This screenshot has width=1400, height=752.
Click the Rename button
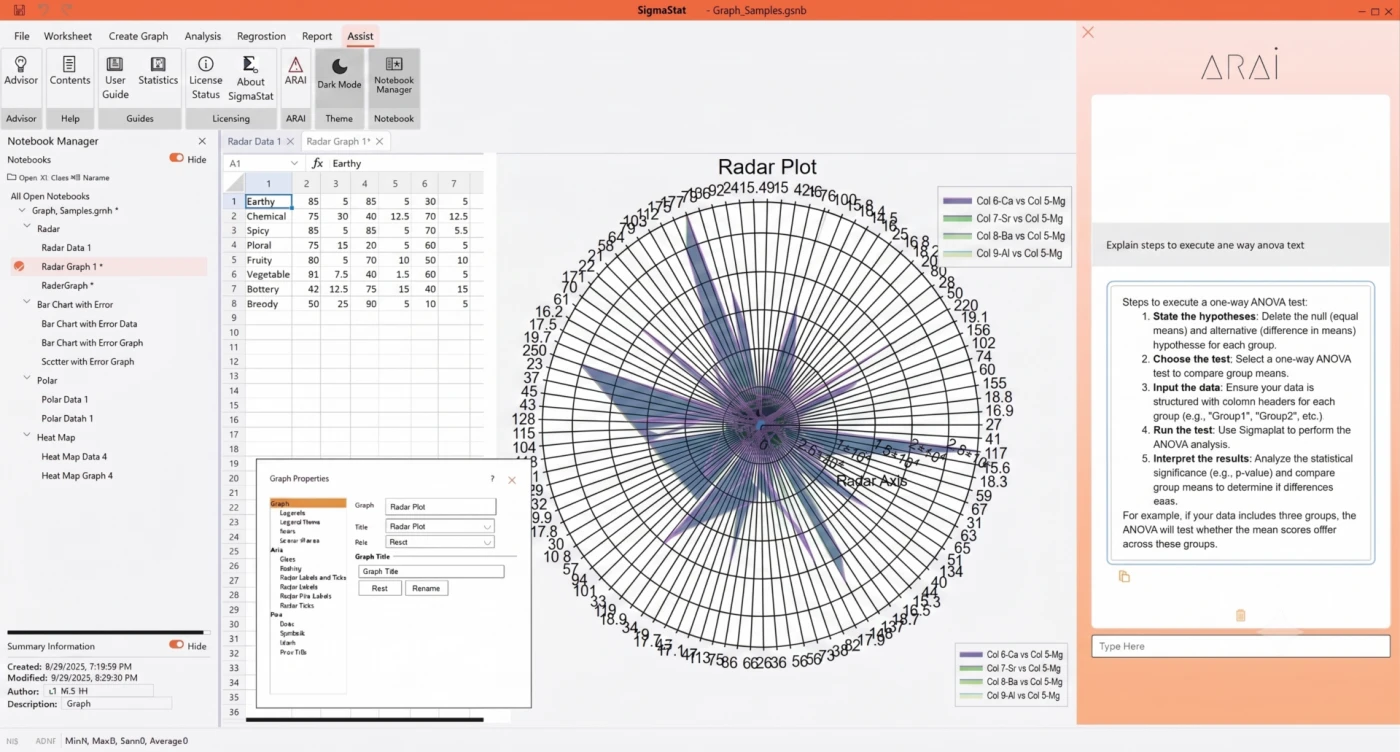coord(426,588)
